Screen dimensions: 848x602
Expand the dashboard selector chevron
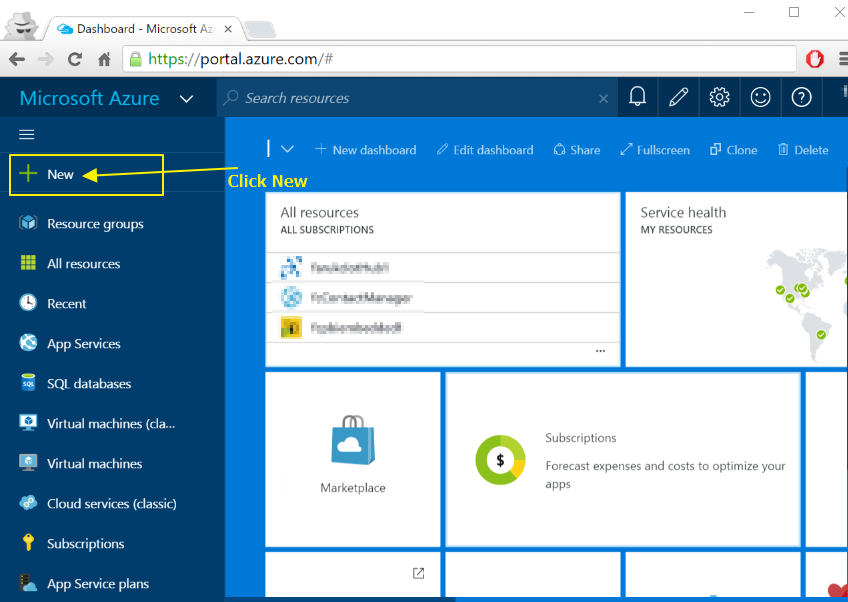[x=287, y=149]
